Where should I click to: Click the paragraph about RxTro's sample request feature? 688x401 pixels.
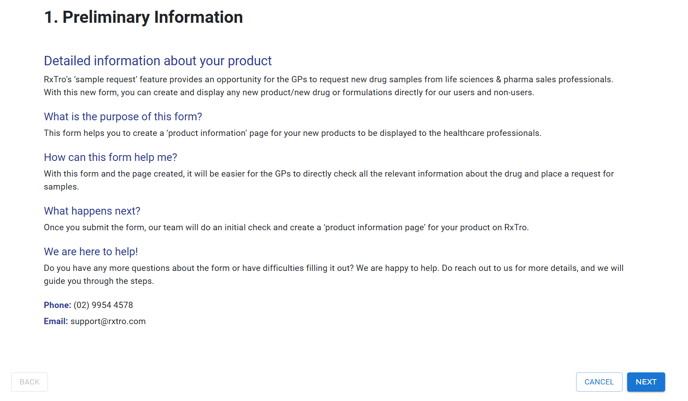tap(328, 86)
